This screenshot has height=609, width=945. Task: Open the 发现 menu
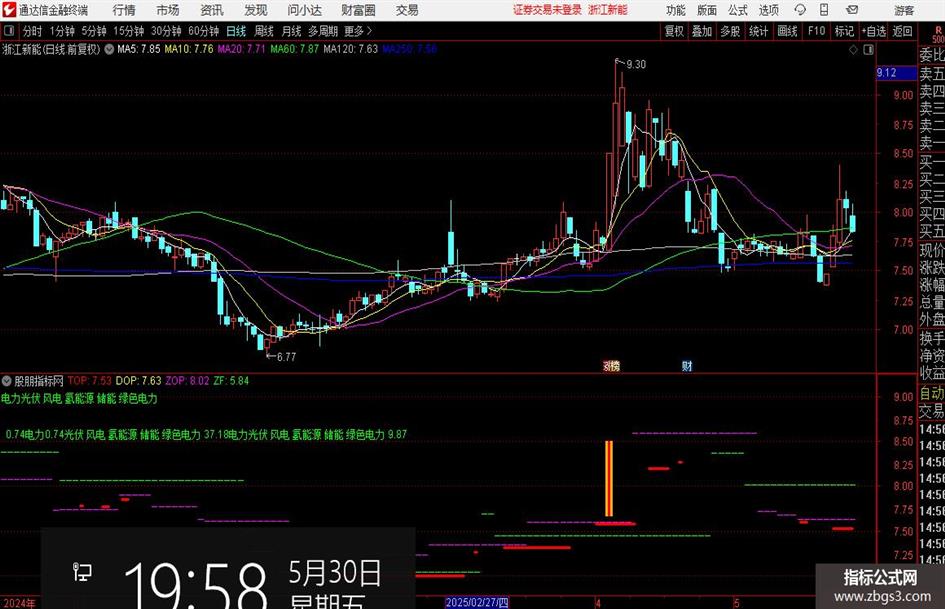(256, 10)
